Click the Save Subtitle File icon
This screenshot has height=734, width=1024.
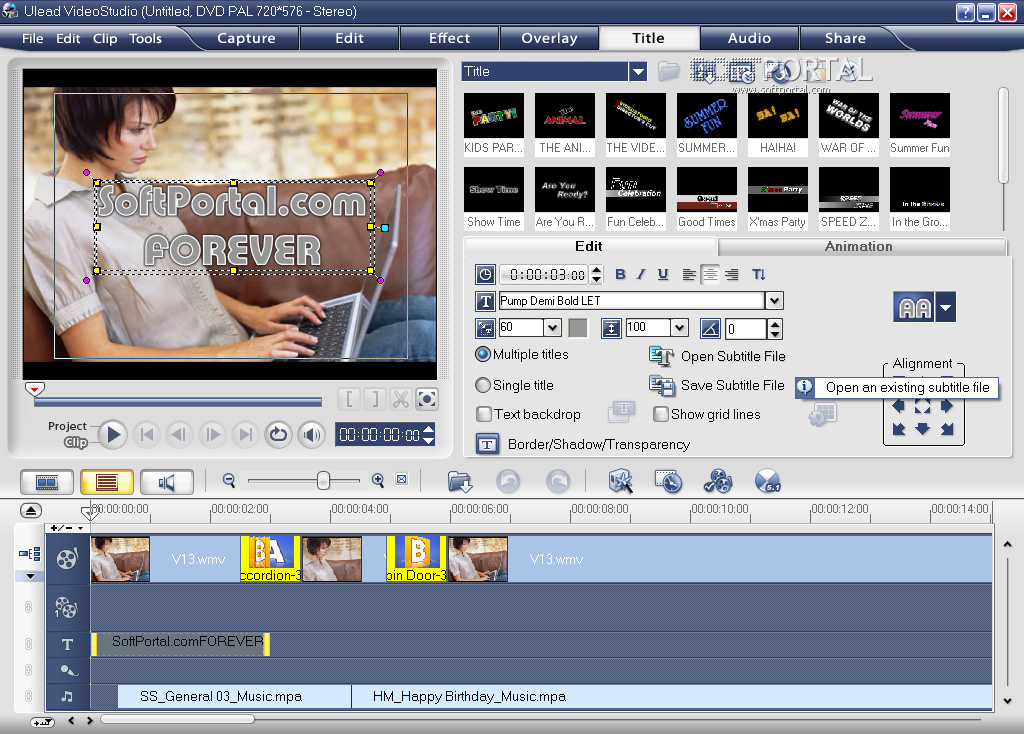click(x=661, y=385)
